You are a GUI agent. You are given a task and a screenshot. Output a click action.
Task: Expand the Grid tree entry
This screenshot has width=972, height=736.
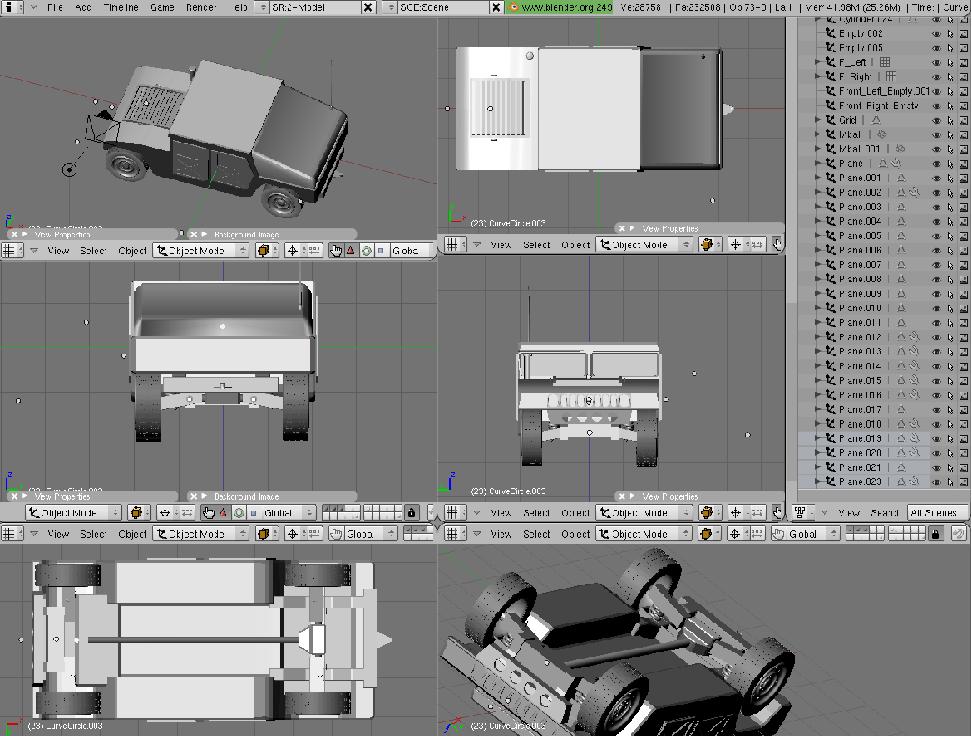pyautogui.click(x=818, y=120)
